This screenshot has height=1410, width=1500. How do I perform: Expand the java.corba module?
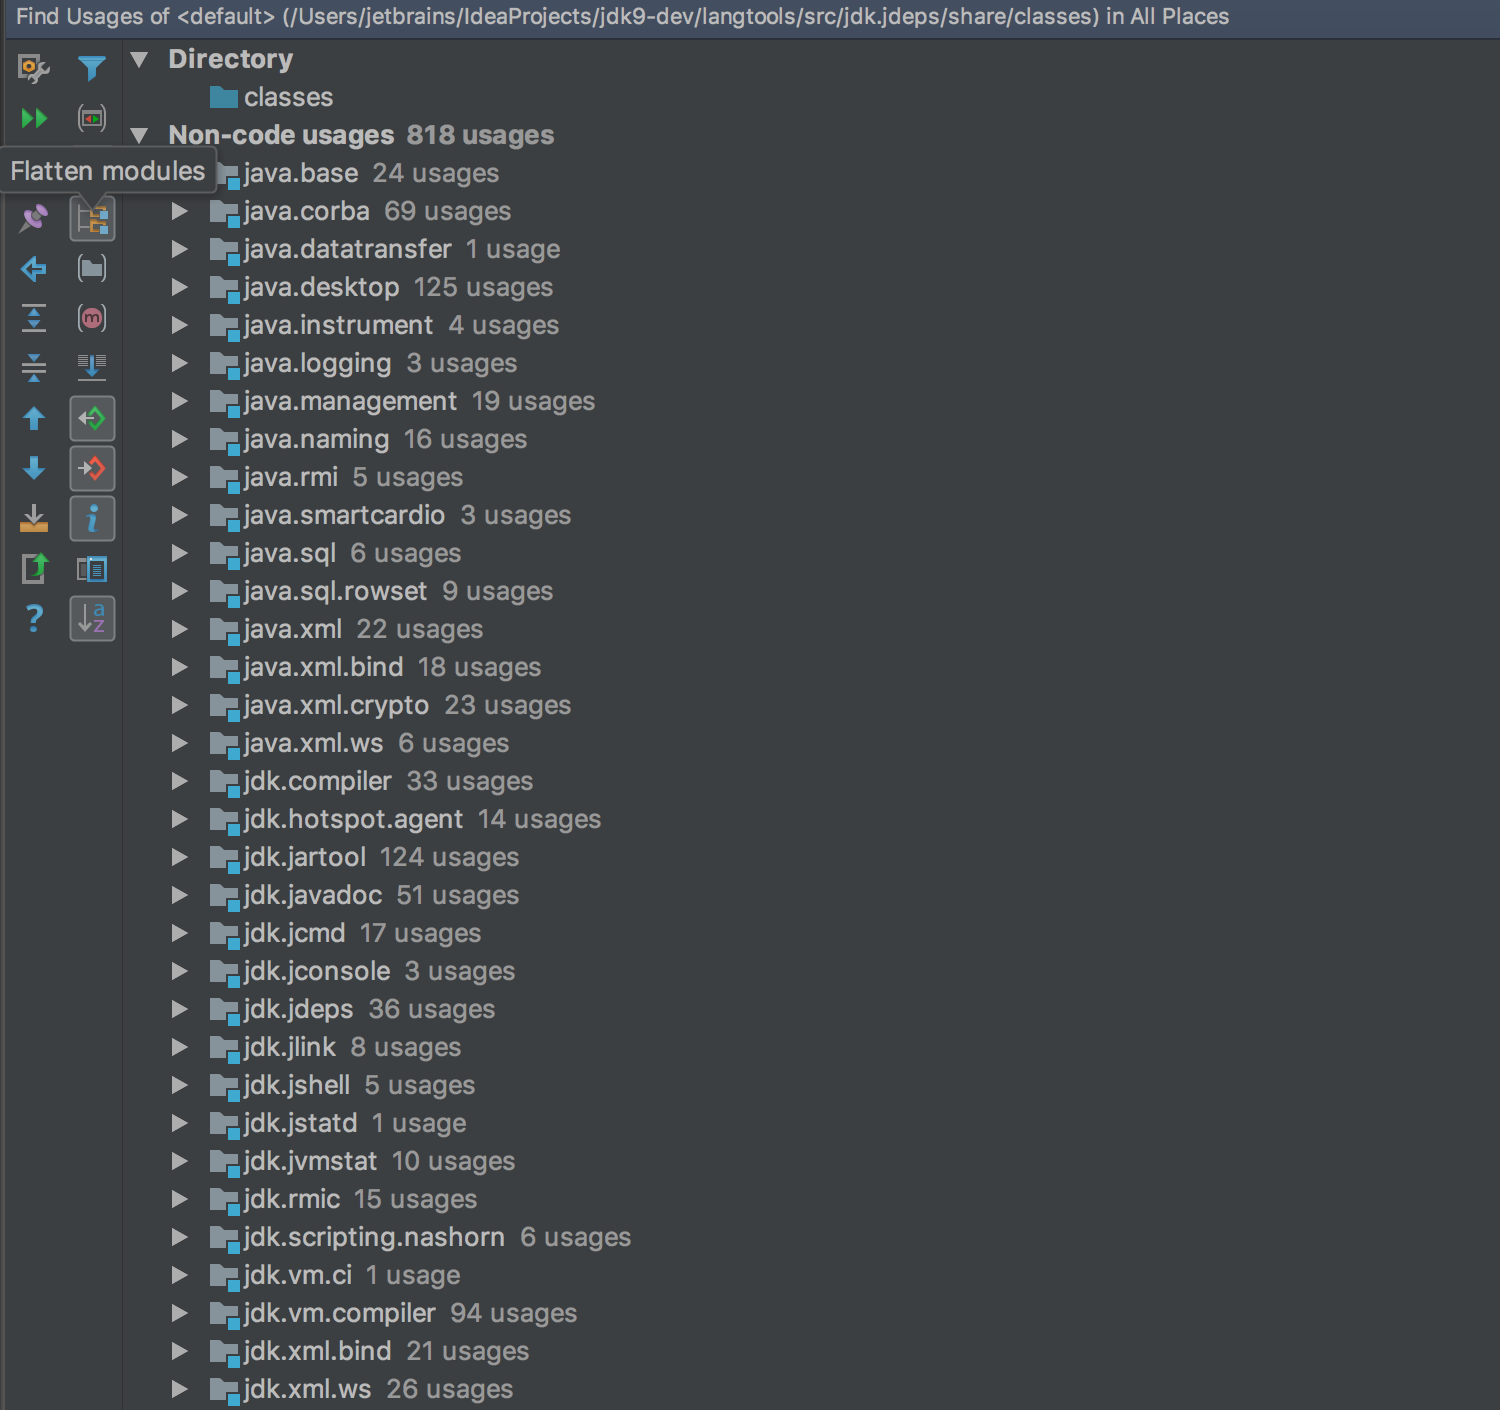[x=180, y=211]
